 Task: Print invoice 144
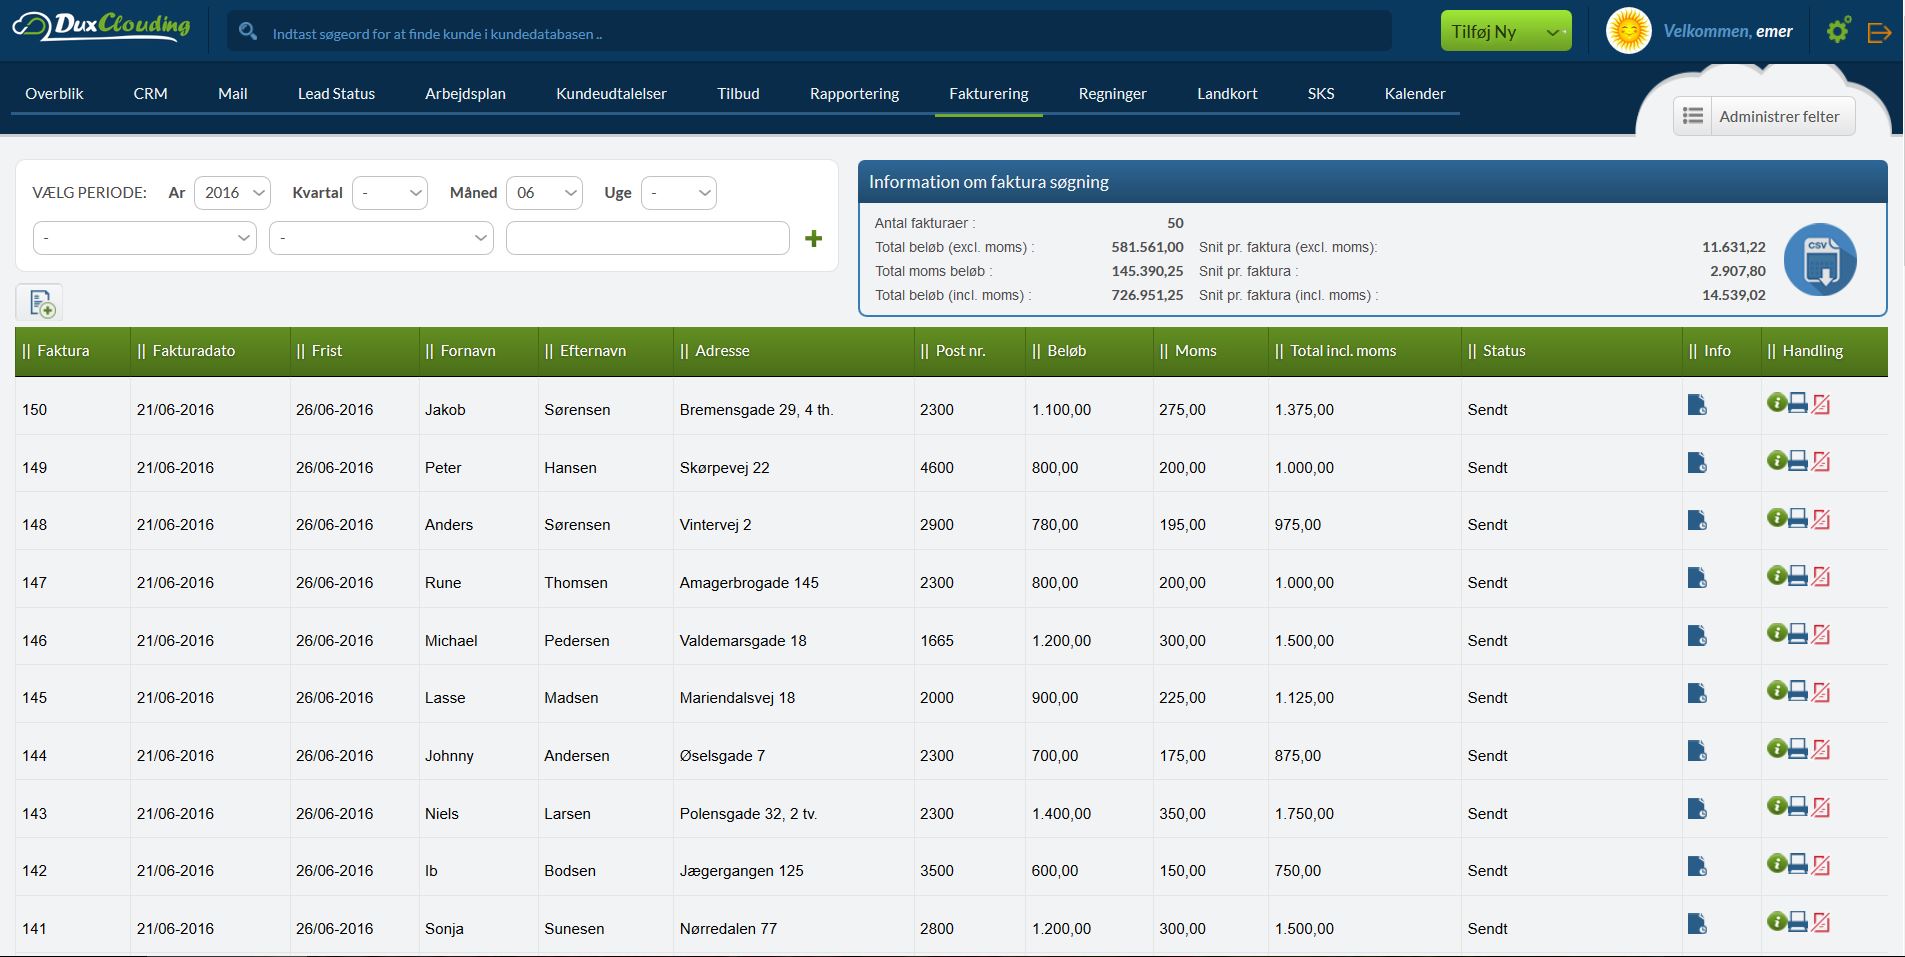[x=1798, y=748]
